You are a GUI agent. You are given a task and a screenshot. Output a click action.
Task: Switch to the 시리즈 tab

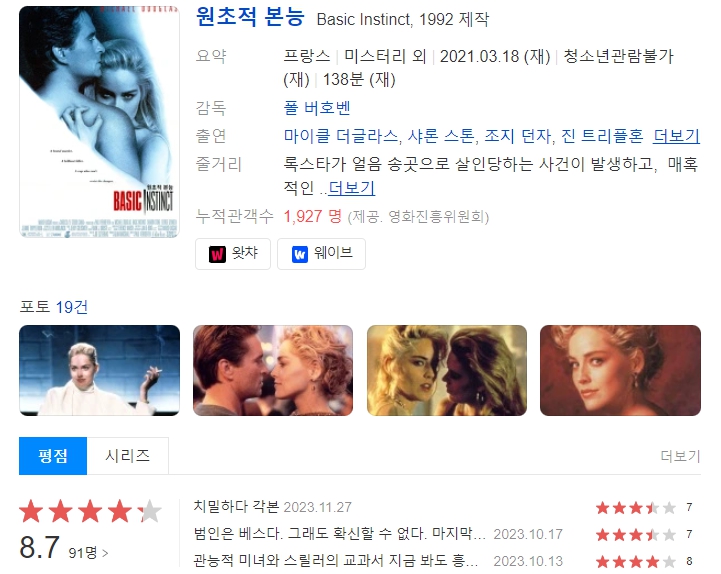coord(127,456)
